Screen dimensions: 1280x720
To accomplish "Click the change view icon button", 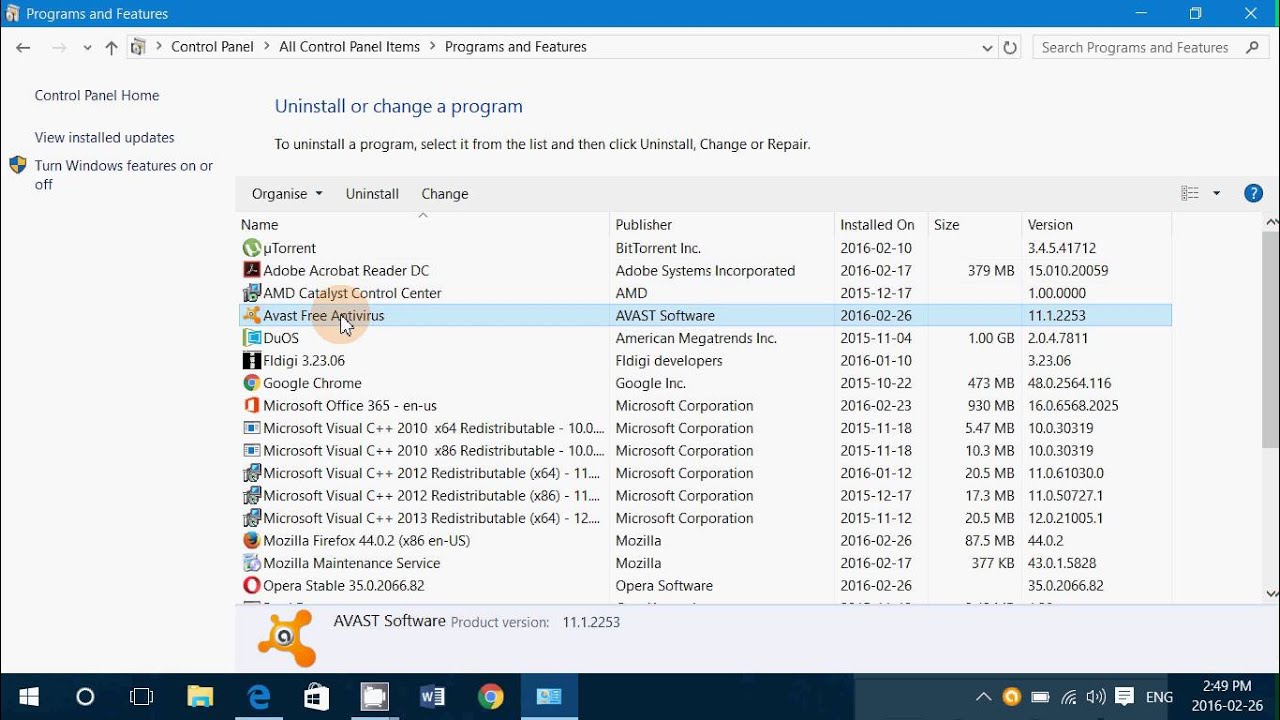I will tap(1190, 194).
